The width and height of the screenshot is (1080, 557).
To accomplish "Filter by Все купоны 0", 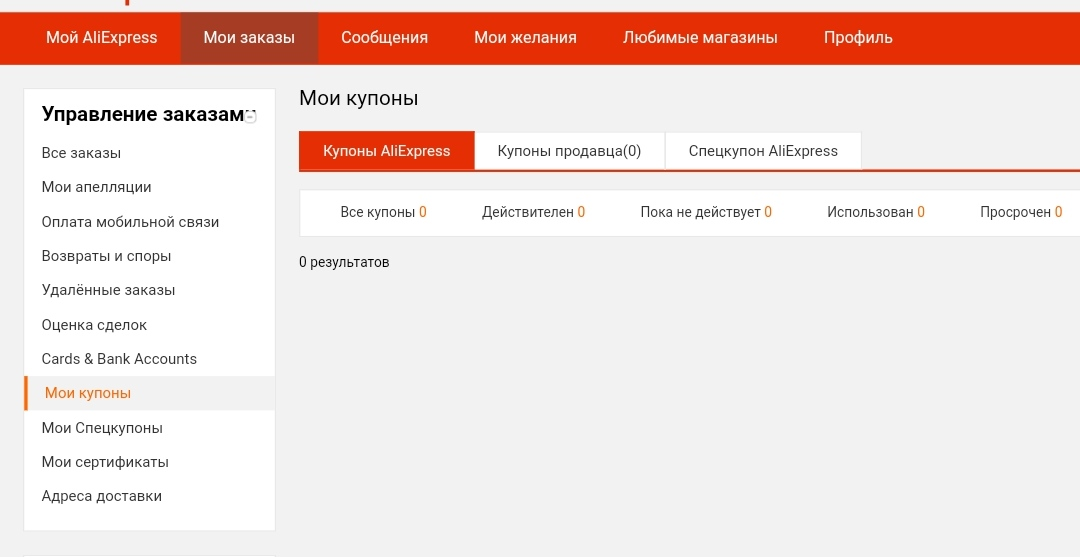I will (x=383, y=212).
